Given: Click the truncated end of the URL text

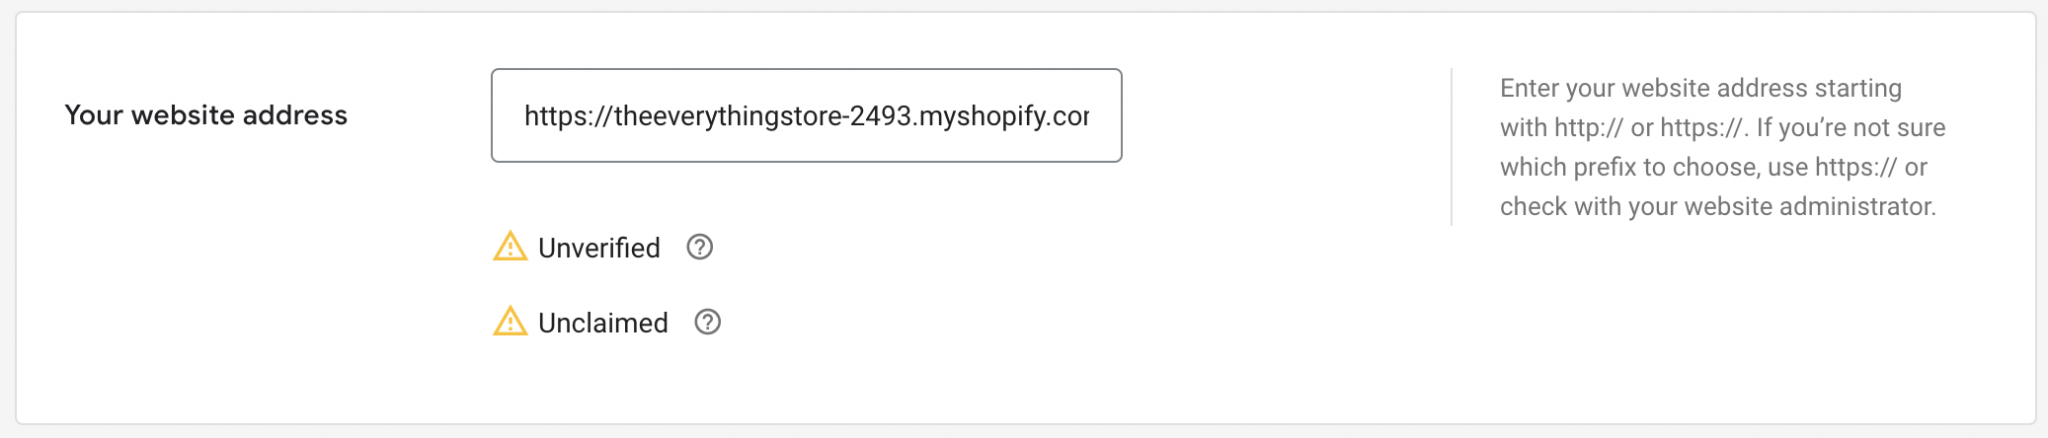Looking at the screenshot, I should 1075,117.
